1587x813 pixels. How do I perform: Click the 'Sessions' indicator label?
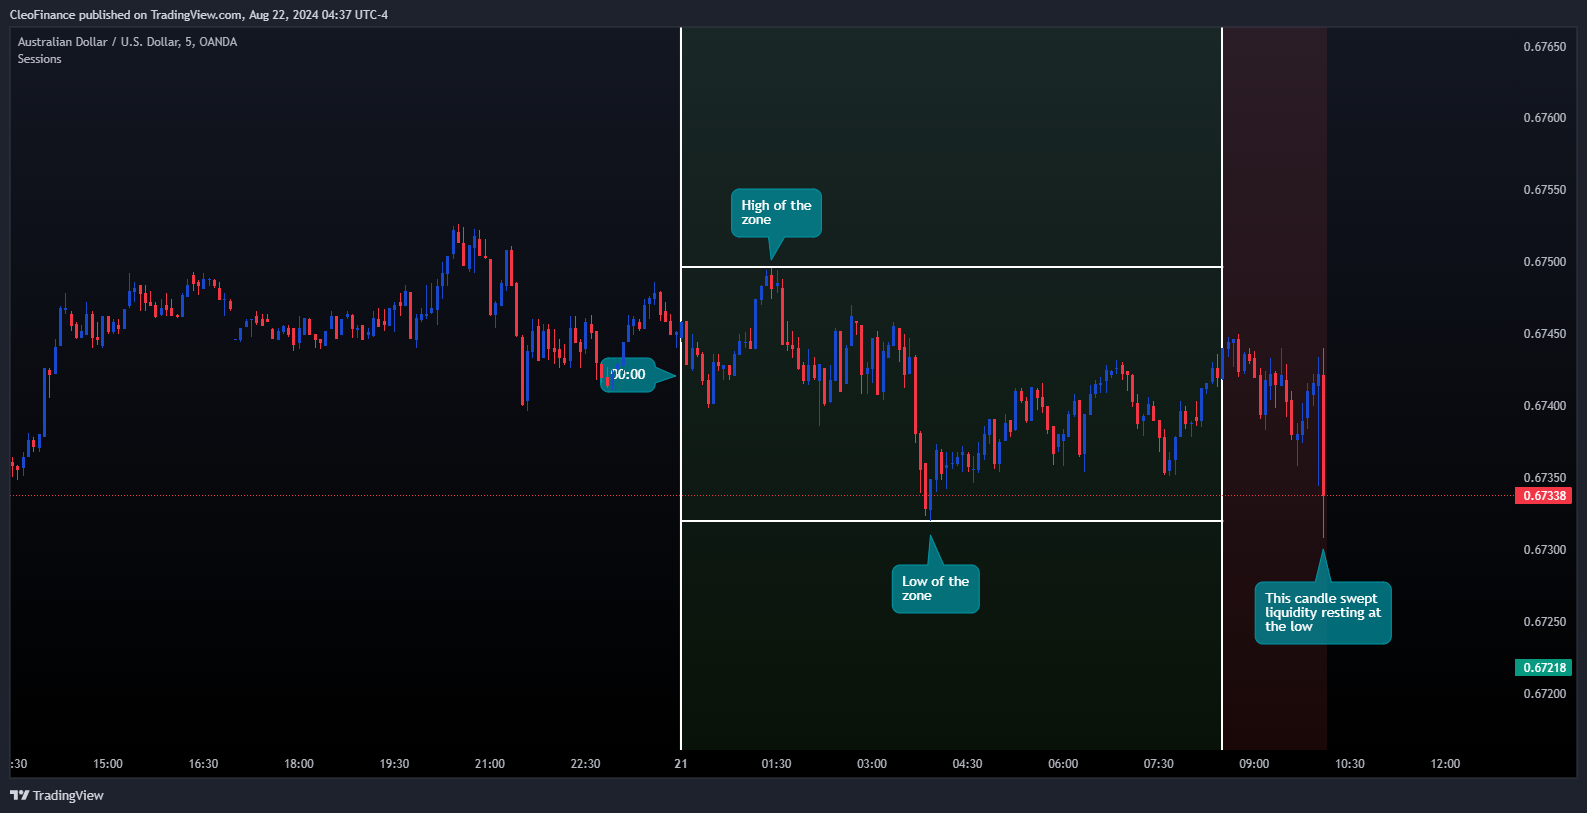[x=39, y=59]
